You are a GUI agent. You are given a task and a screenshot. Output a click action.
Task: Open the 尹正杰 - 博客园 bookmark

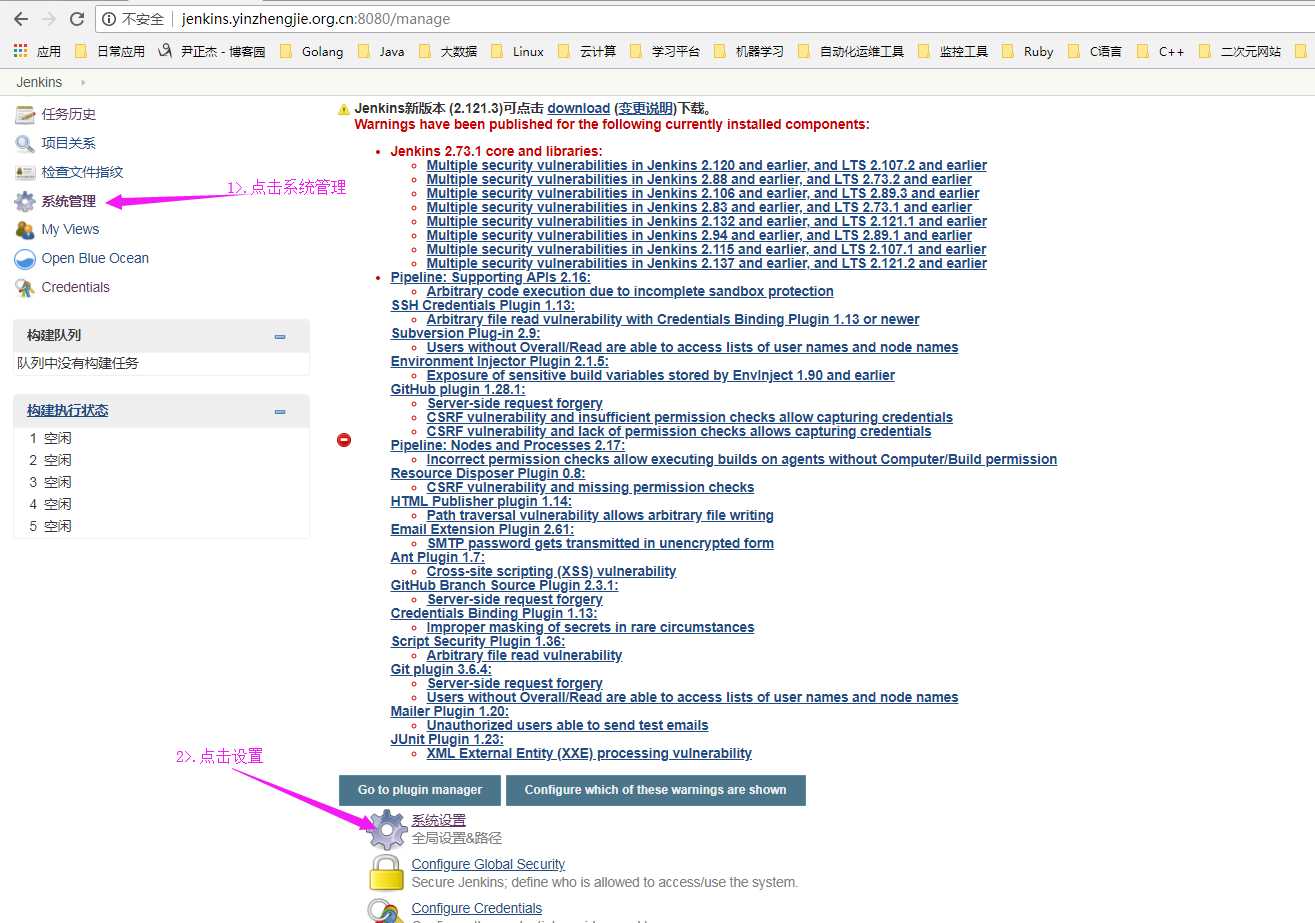pyautogui.click(x=213, y=51)
